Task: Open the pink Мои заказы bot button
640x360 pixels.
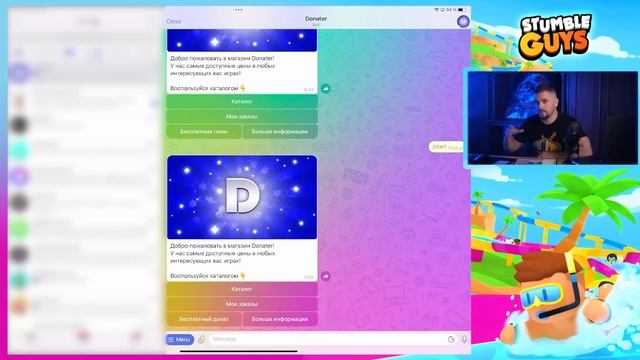Action: coord(242,304)
